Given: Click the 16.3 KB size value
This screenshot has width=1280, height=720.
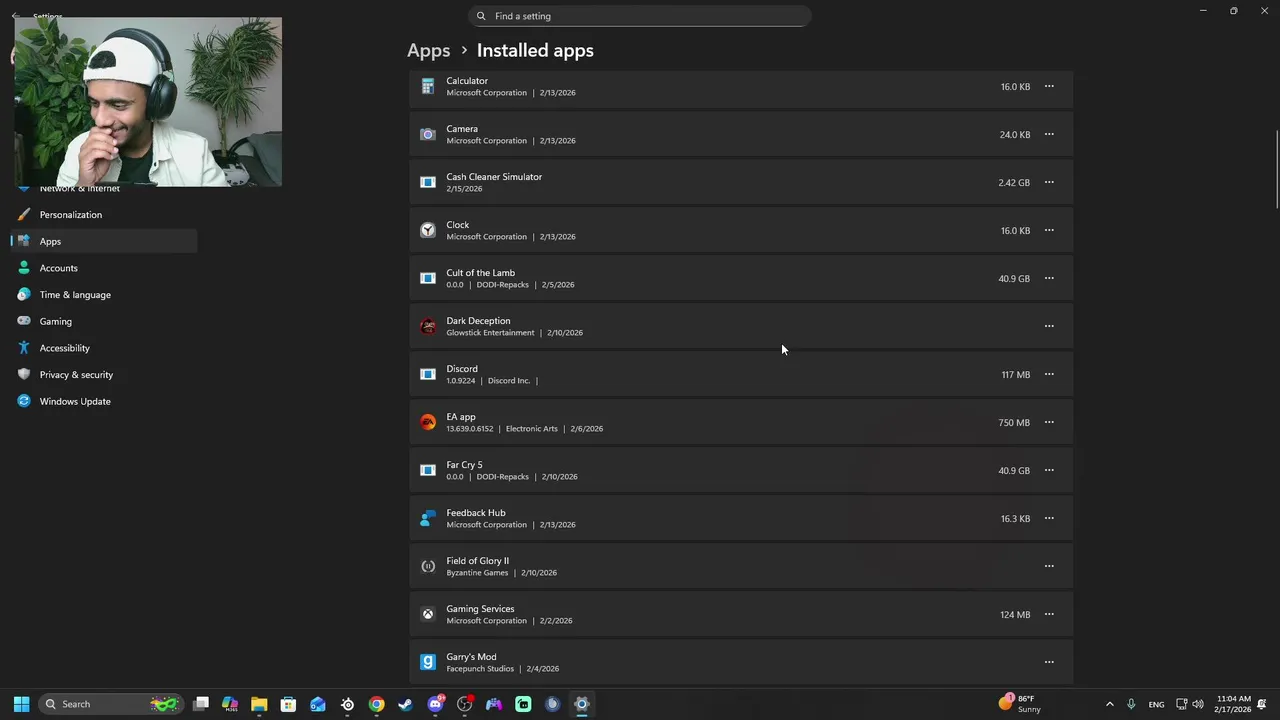Looking at the screenshot, I should [x=1015, y=519].
